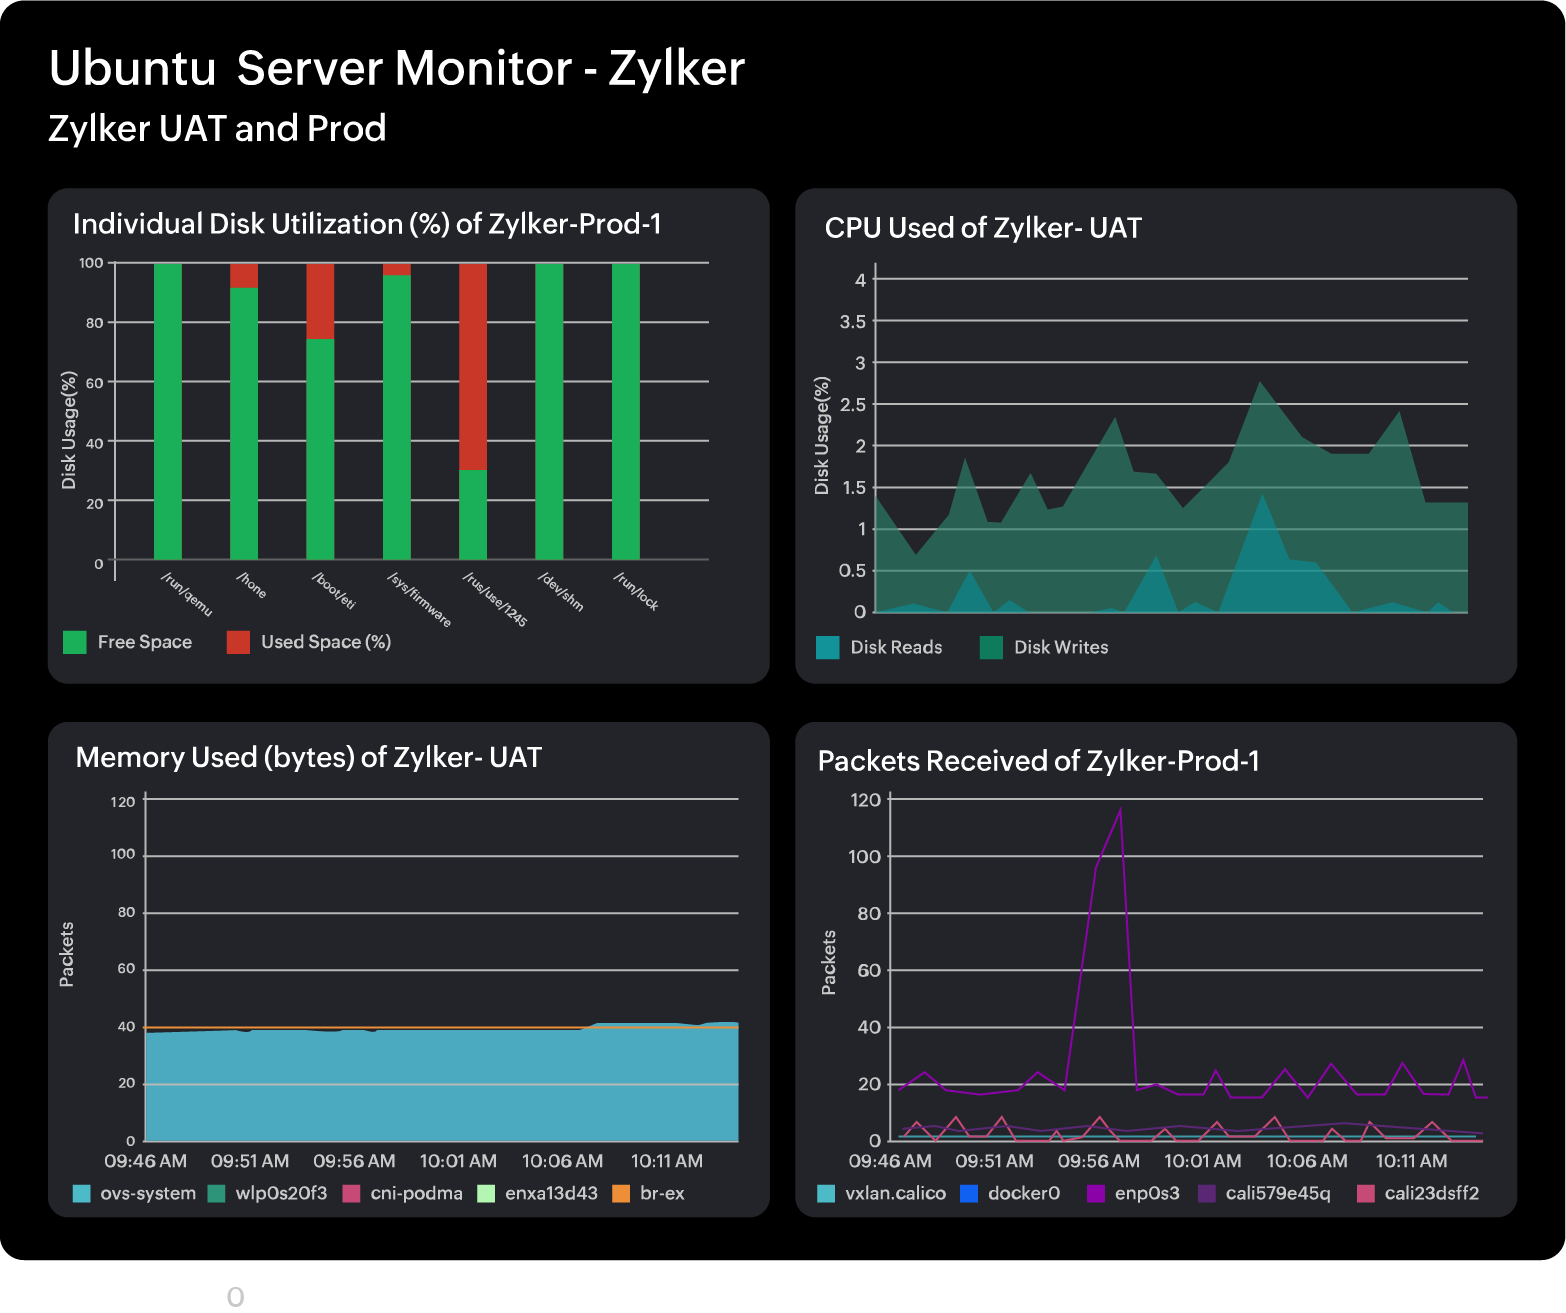The width and height of the screenshot is (1566, 1313).
Task: Click the cali579e45q legend label
Action: coord(1278,1193)
